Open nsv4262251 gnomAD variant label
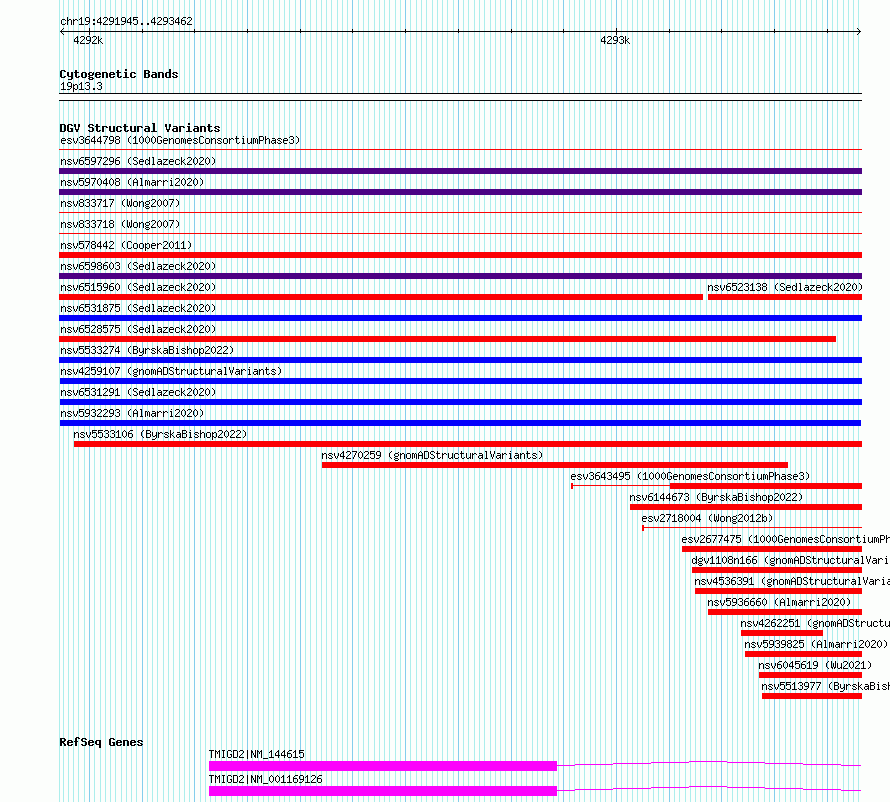 [815, 623]
